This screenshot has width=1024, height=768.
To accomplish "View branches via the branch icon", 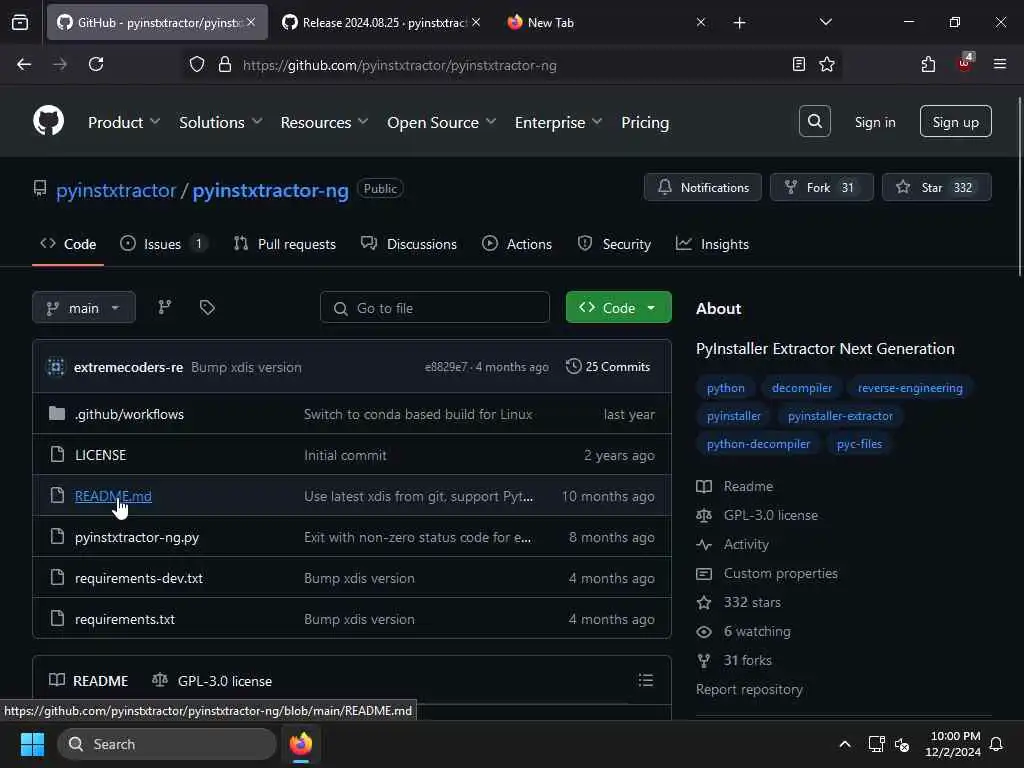I will pyautogui.click(x=165, y=308).
